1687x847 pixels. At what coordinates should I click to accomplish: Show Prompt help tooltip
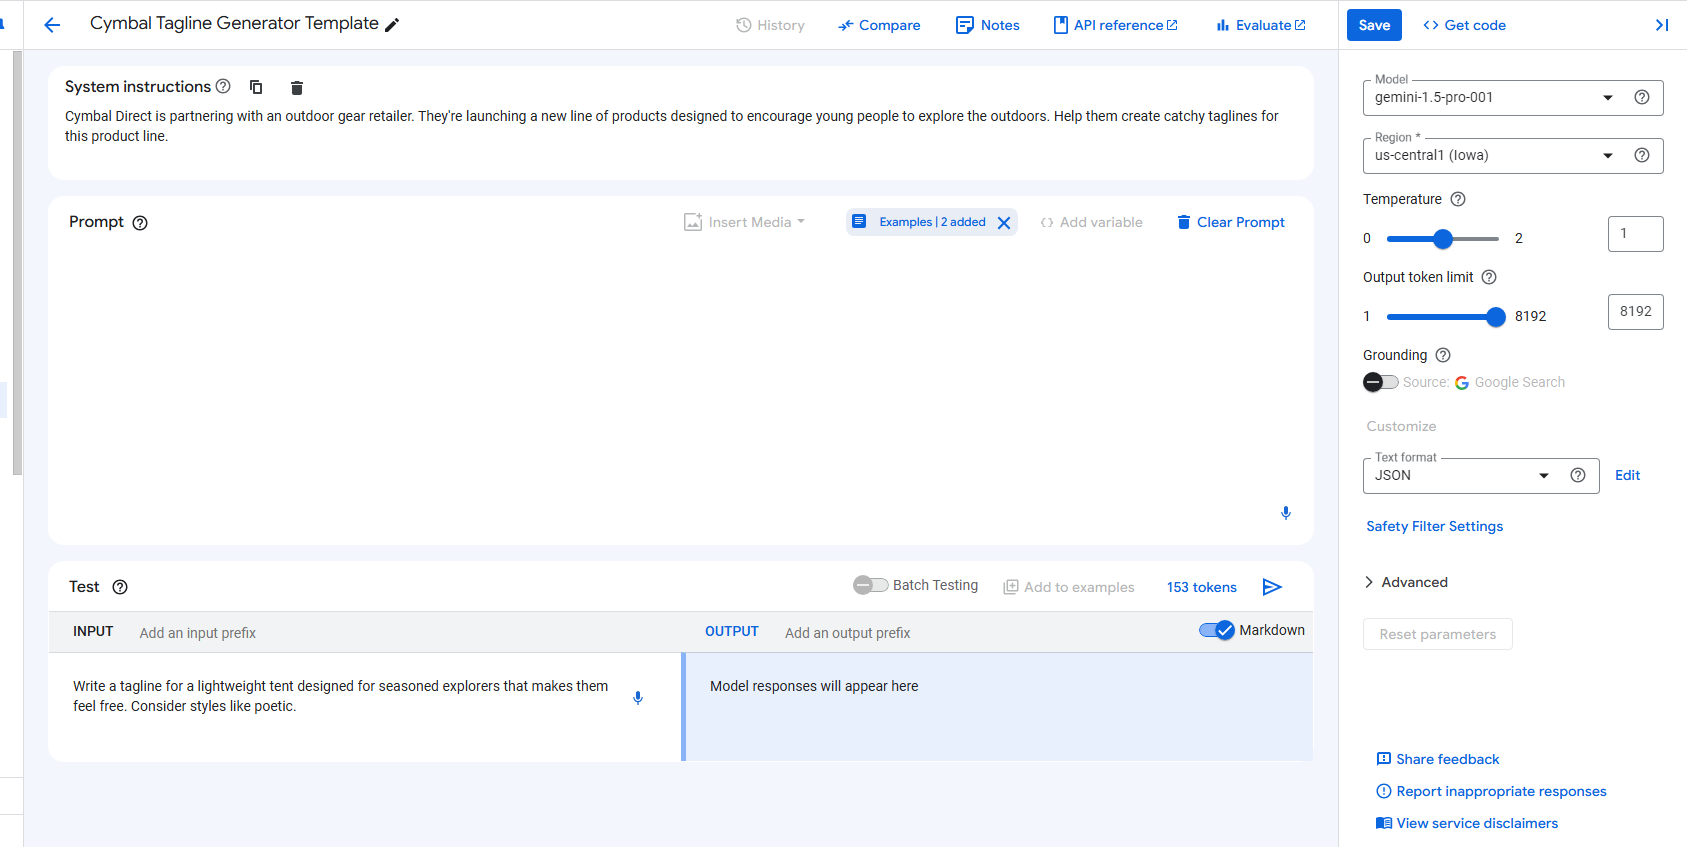point(140,223)
